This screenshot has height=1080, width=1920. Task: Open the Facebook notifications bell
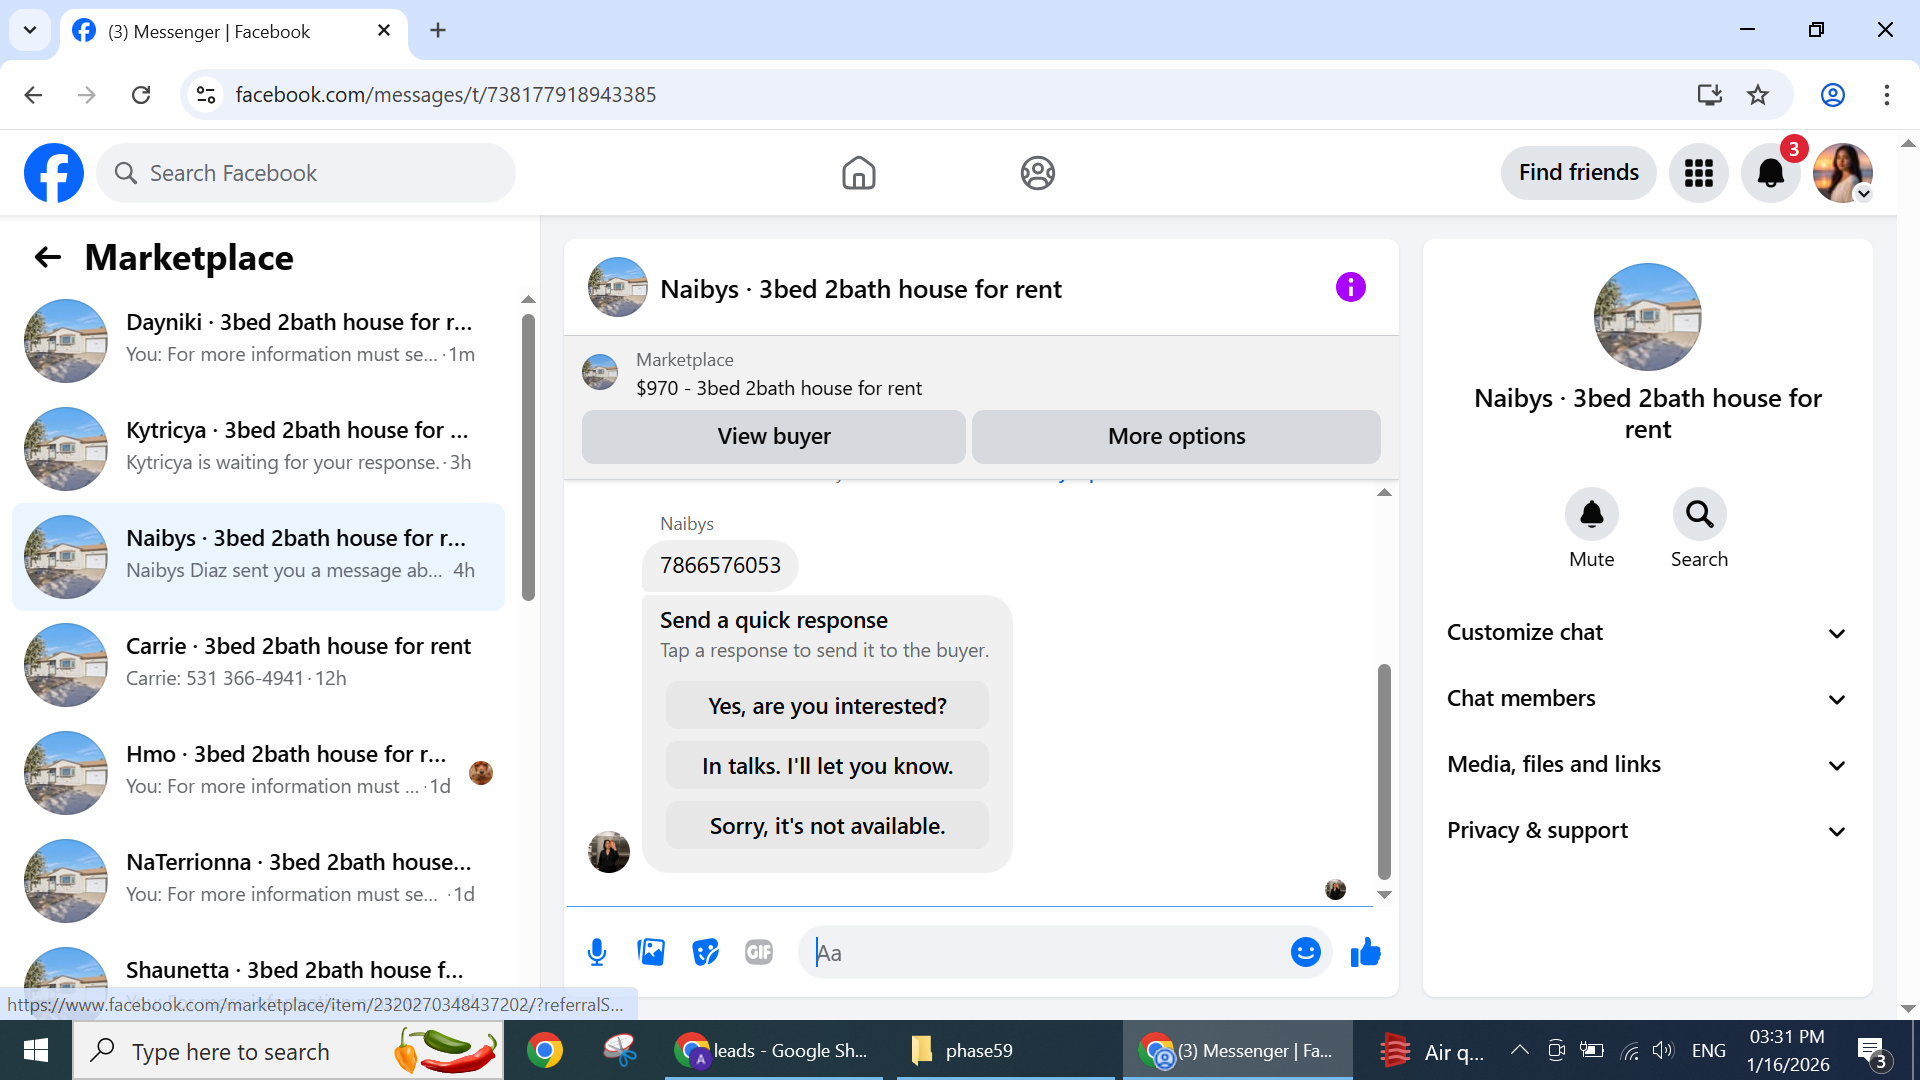tap(1770, 173)
